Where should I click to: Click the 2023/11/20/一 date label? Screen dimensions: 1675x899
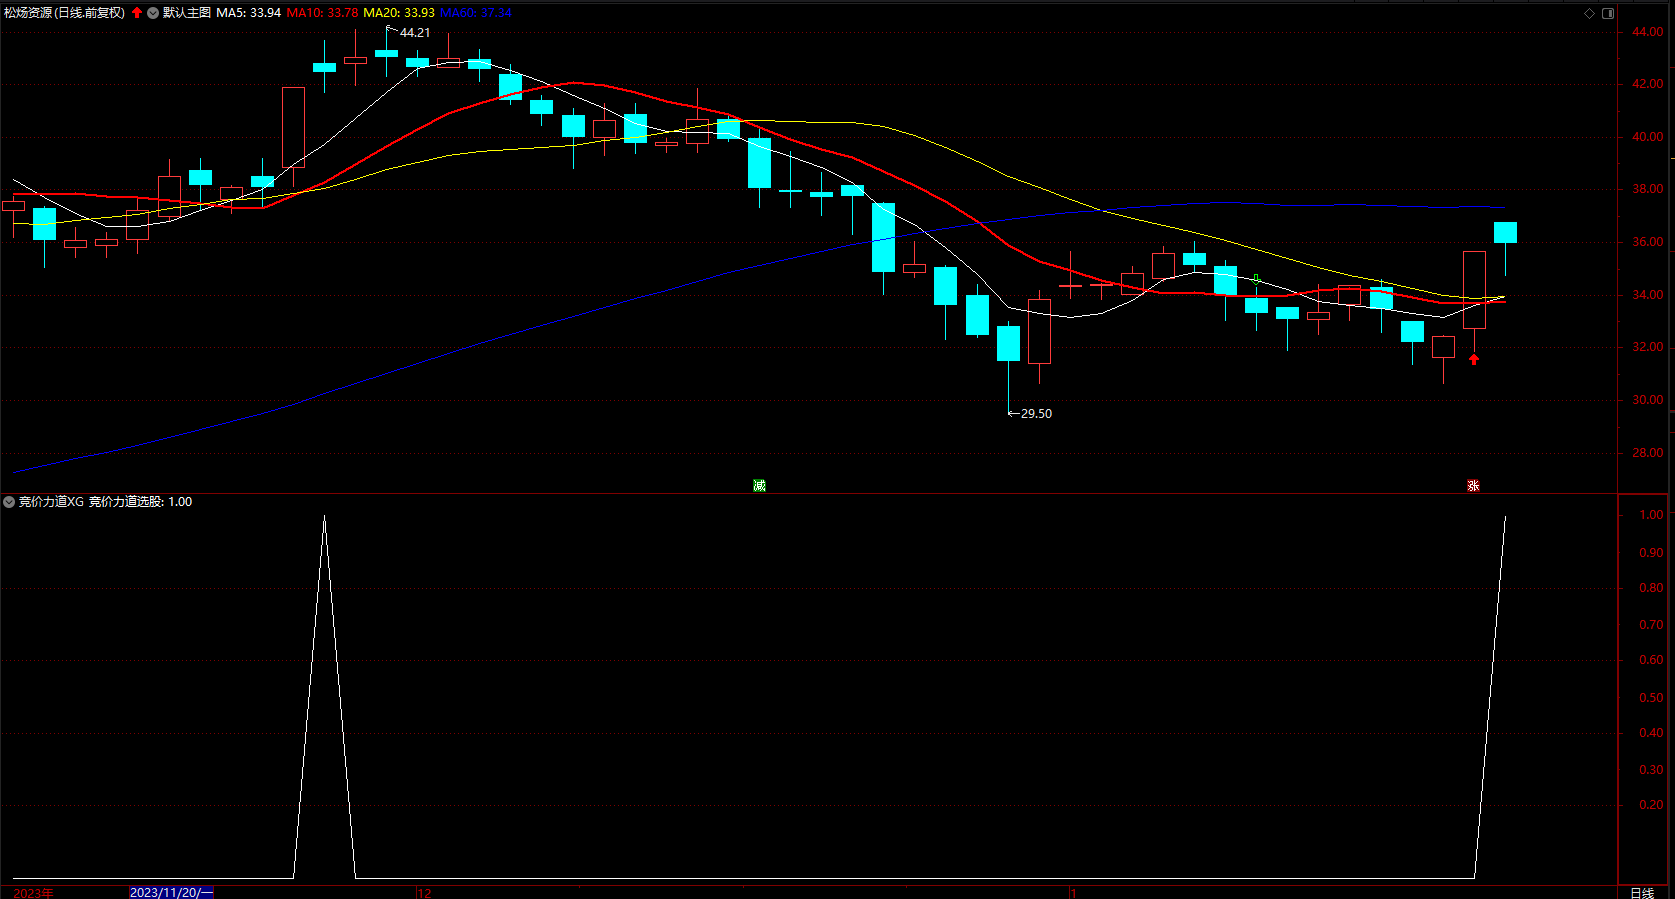click(x=171, y=892)
